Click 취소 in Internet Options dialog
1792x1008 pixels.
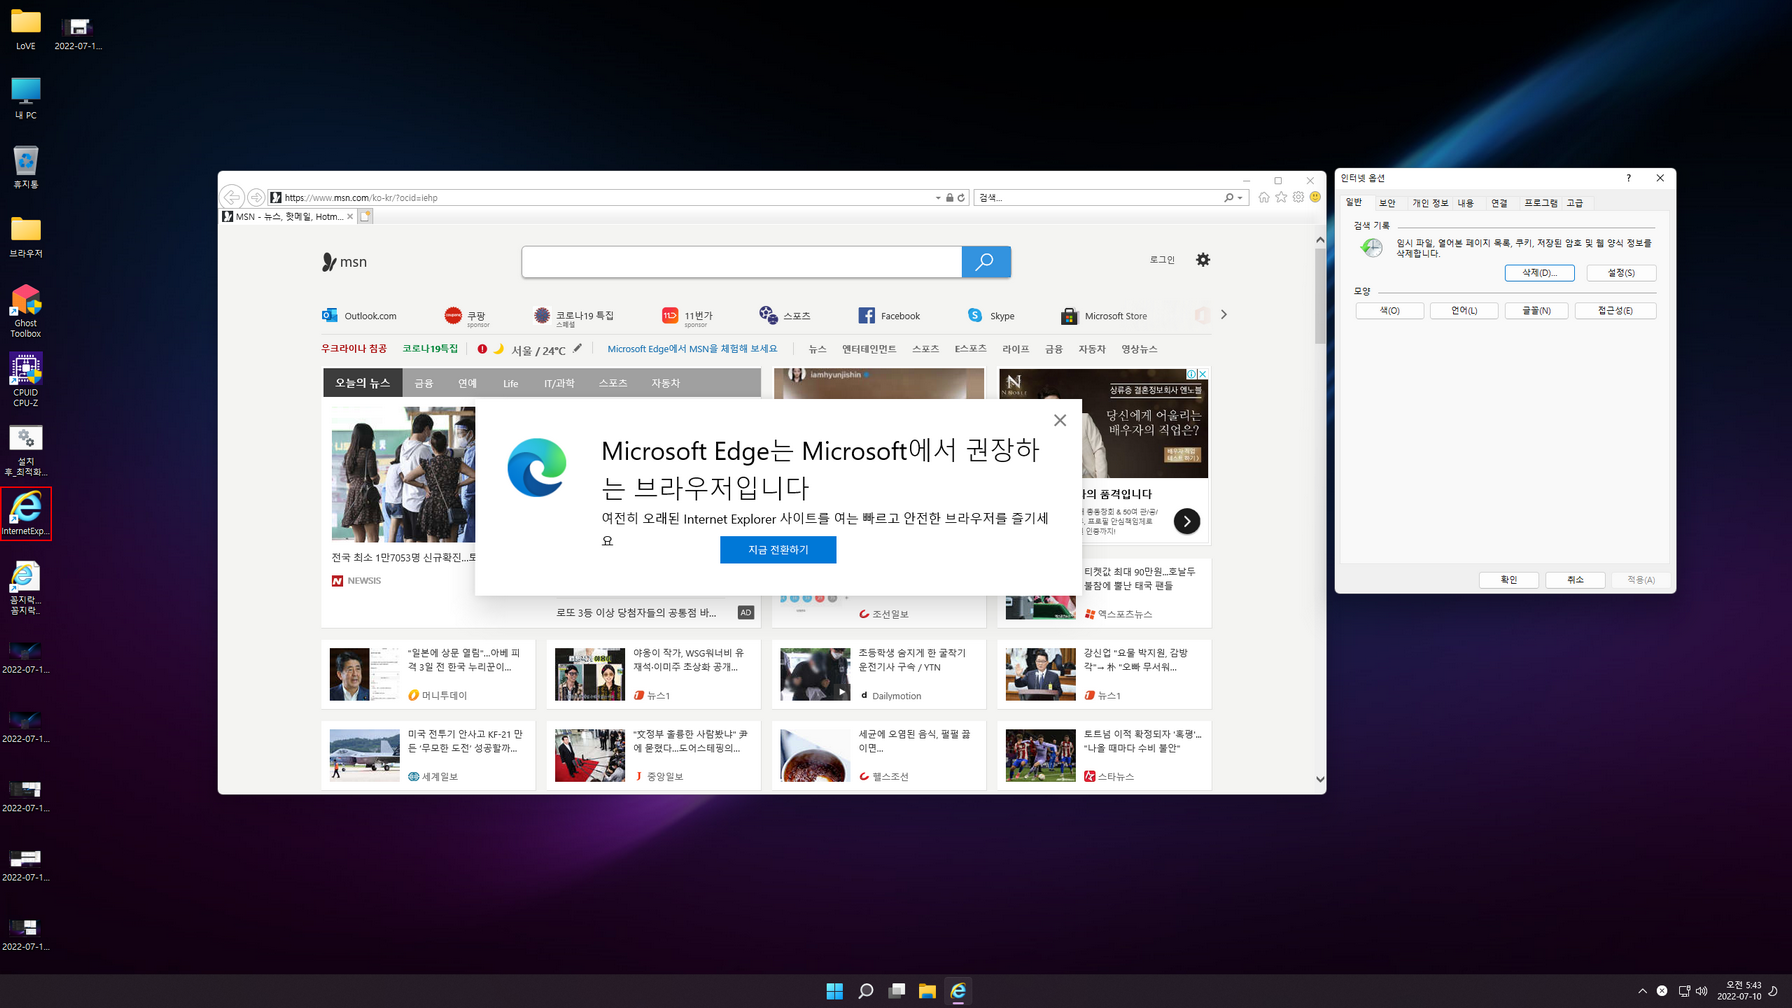(x=1575, y=580)
